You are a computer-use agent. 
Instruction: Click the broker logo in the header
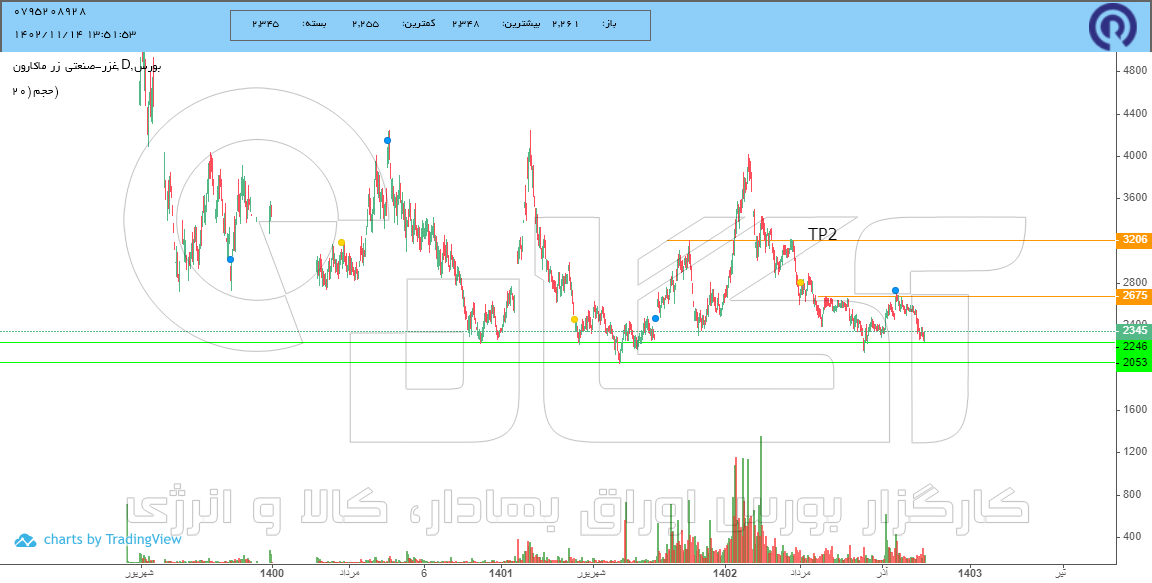[1112, 26]
